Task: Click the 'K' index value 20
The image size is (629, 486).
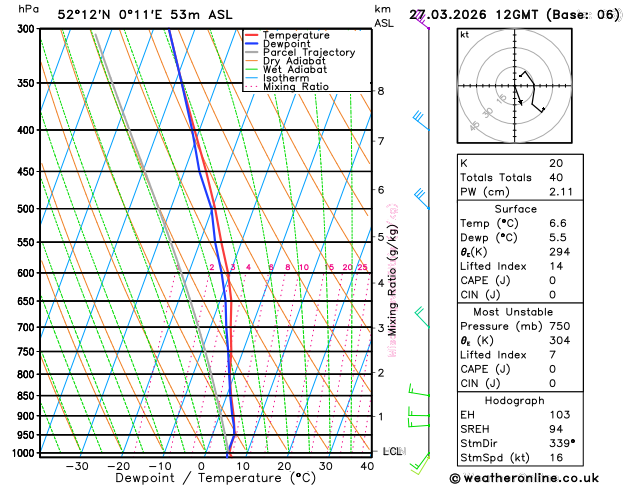Action: [x=556, y=163]
